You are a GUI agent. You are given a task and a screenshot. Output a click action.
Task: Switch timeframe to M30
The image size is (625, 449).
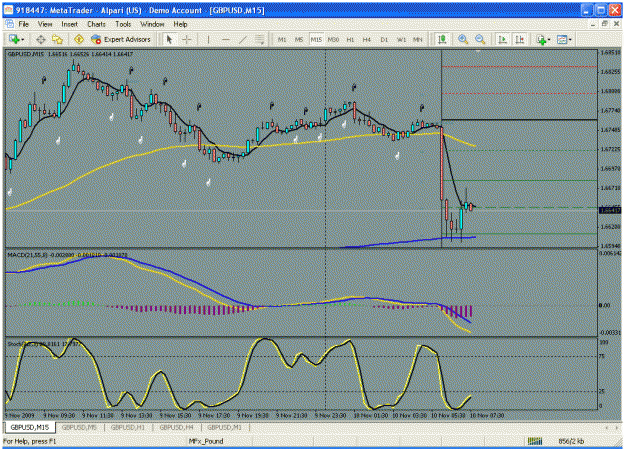coord(333,39)
